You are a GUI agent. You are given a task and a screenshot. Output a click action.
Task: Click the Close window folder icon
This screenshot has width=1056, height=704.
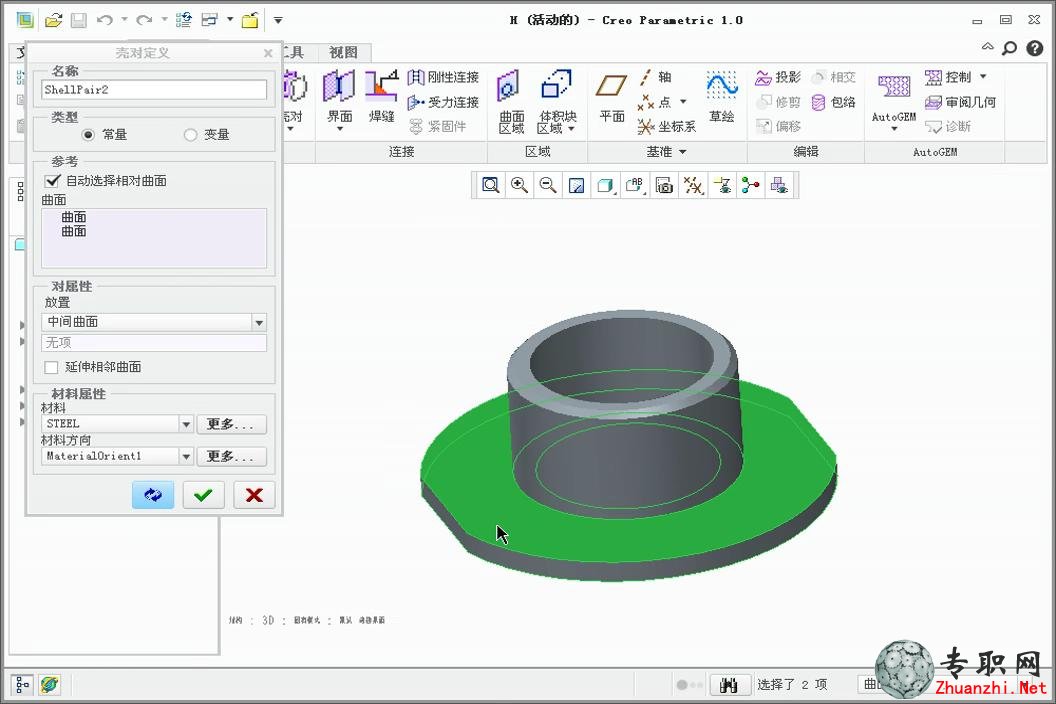pyautogui.click(x=251, y=20)
